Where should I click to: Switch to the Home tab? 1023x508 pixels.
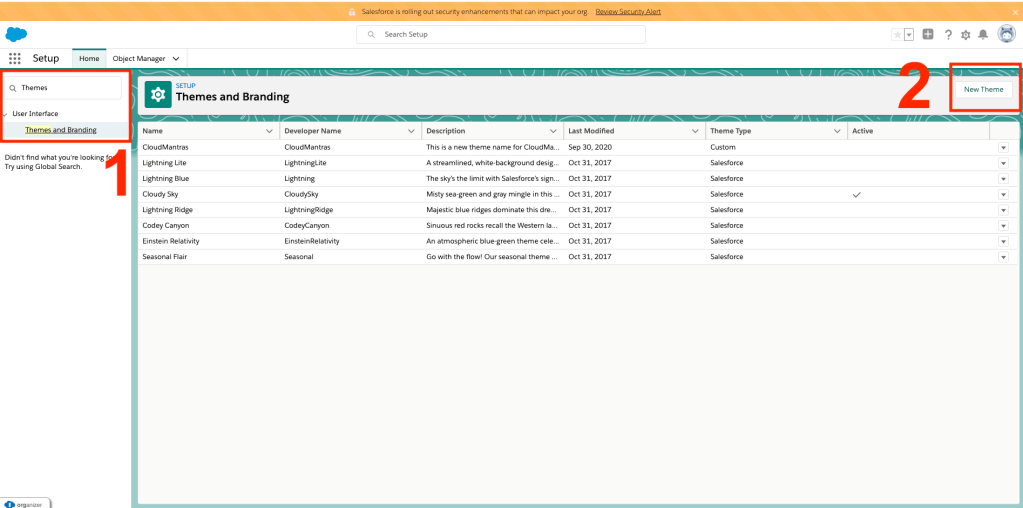coord(90,59)
